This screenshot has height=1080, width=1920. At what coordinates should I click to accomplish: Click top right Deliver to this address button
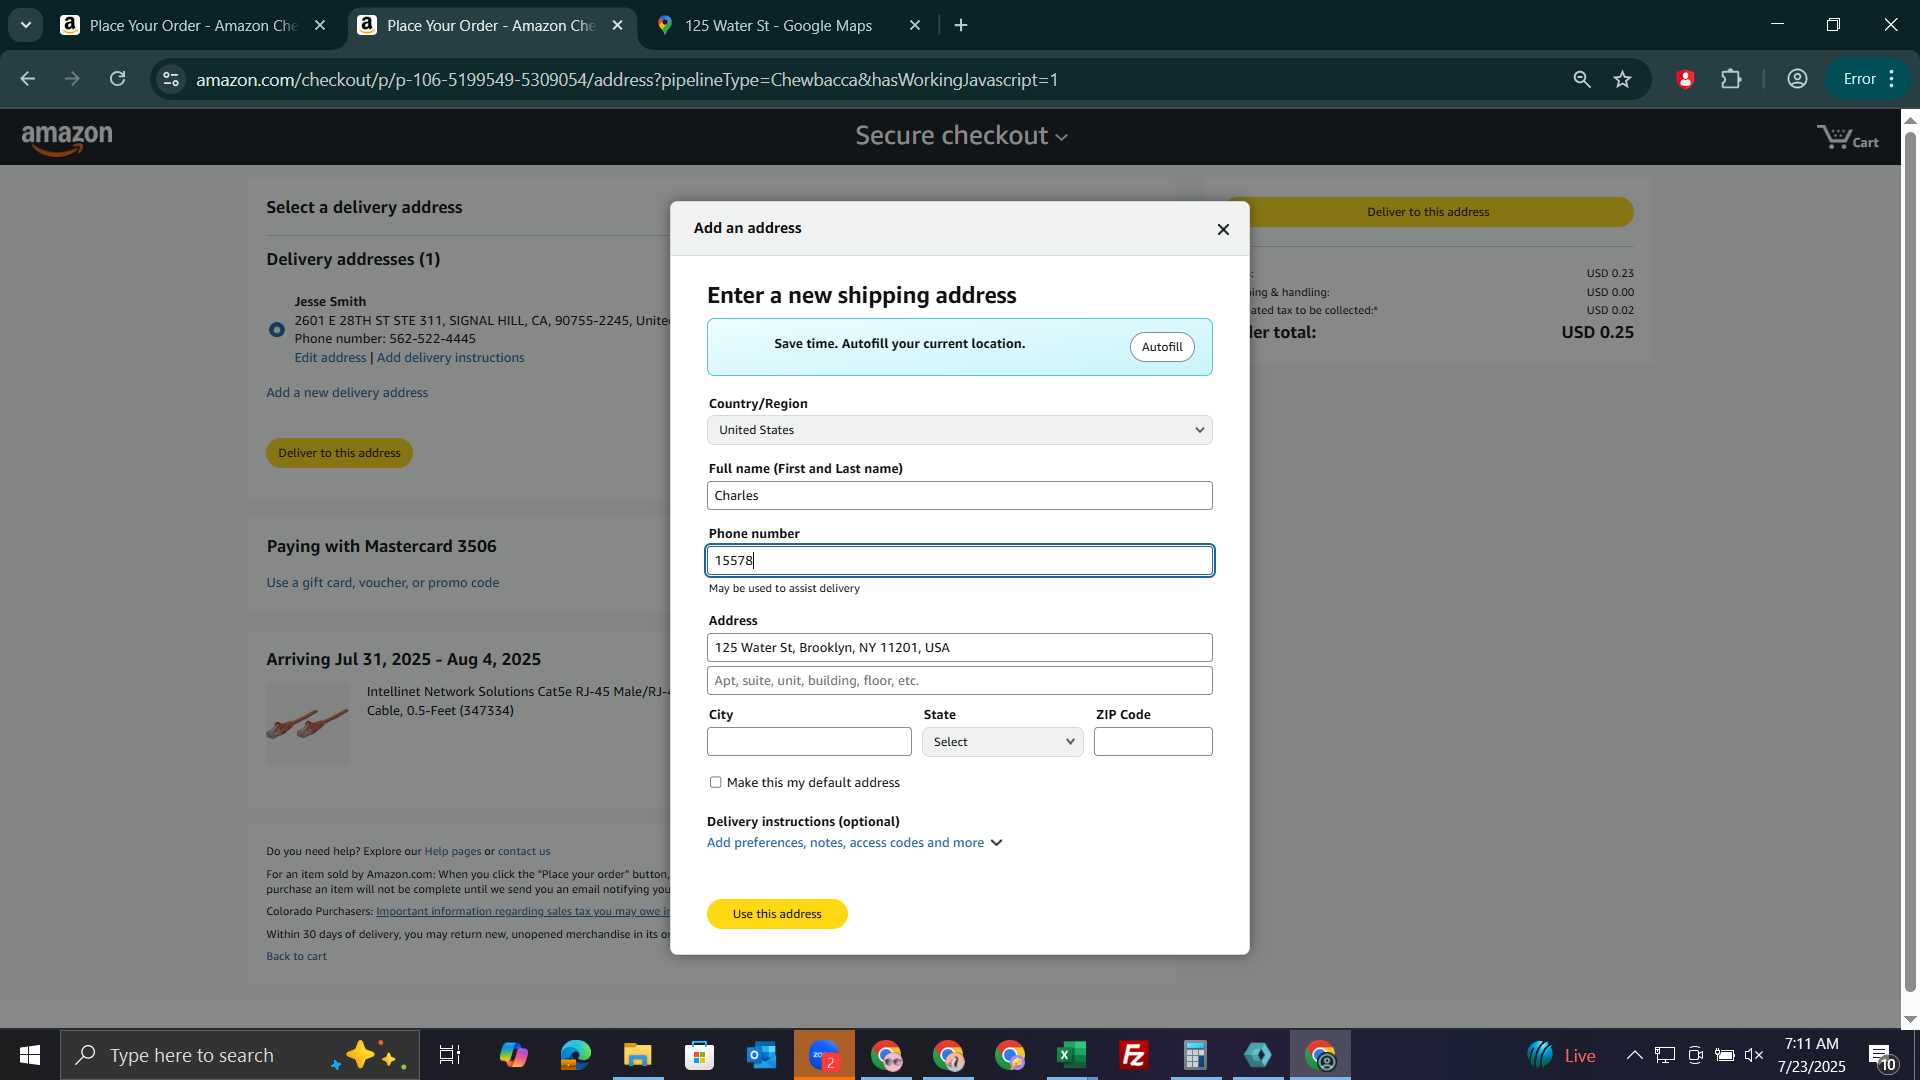[1428, 212]
